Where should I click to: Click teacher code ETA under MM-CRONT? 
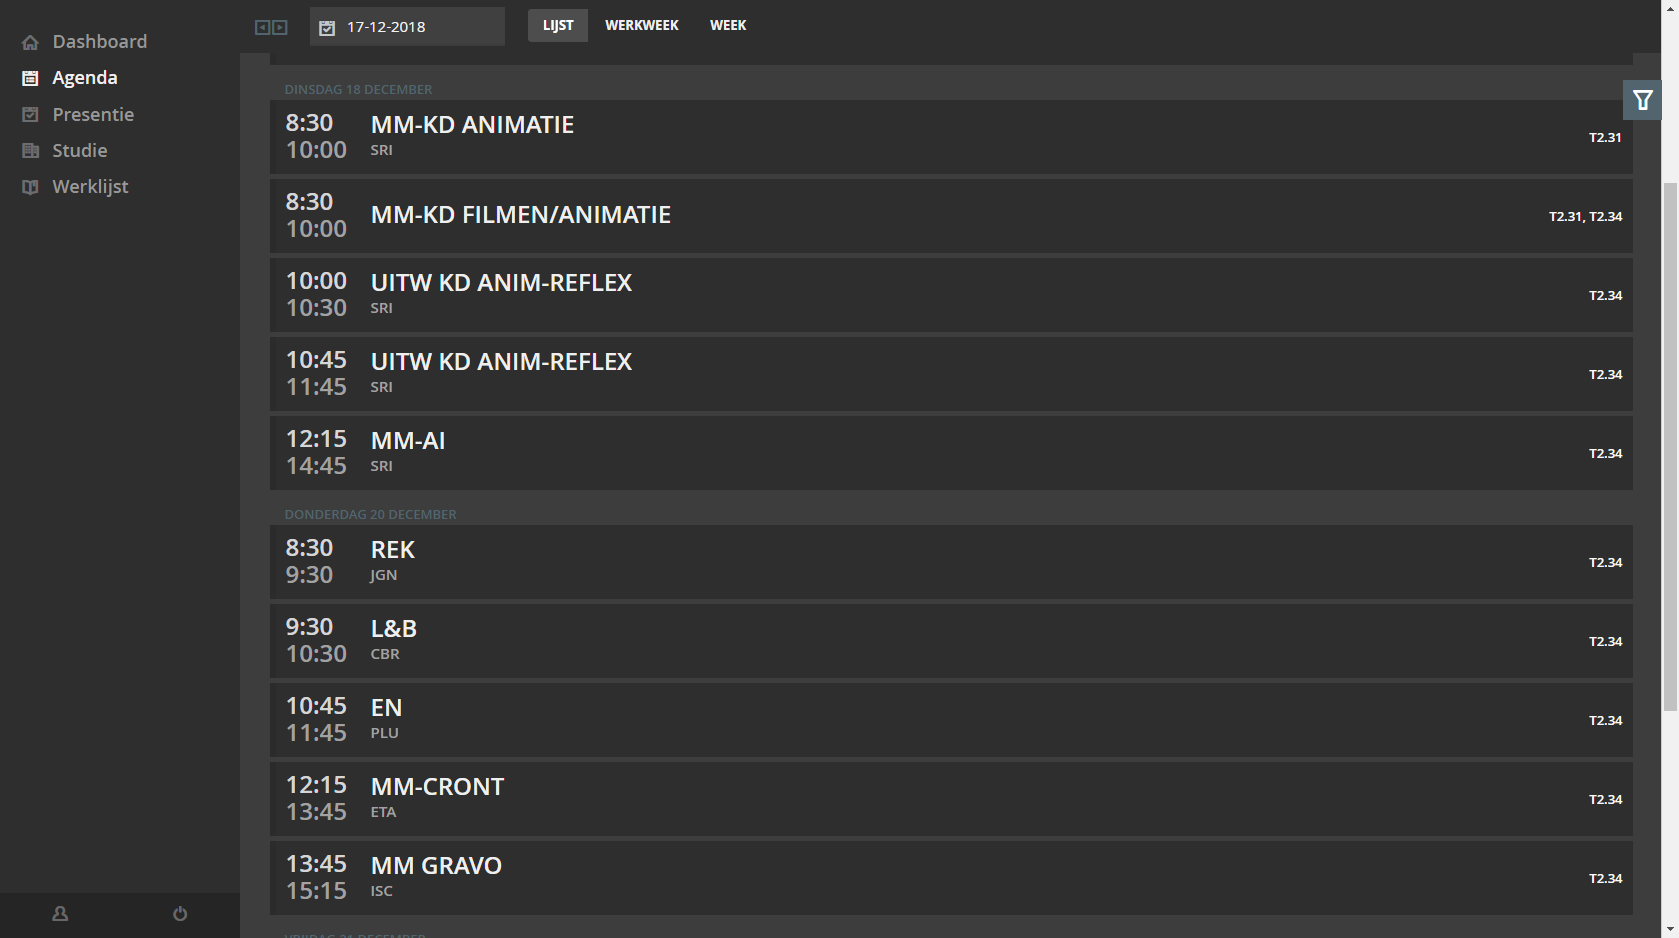tap(383, 812)
